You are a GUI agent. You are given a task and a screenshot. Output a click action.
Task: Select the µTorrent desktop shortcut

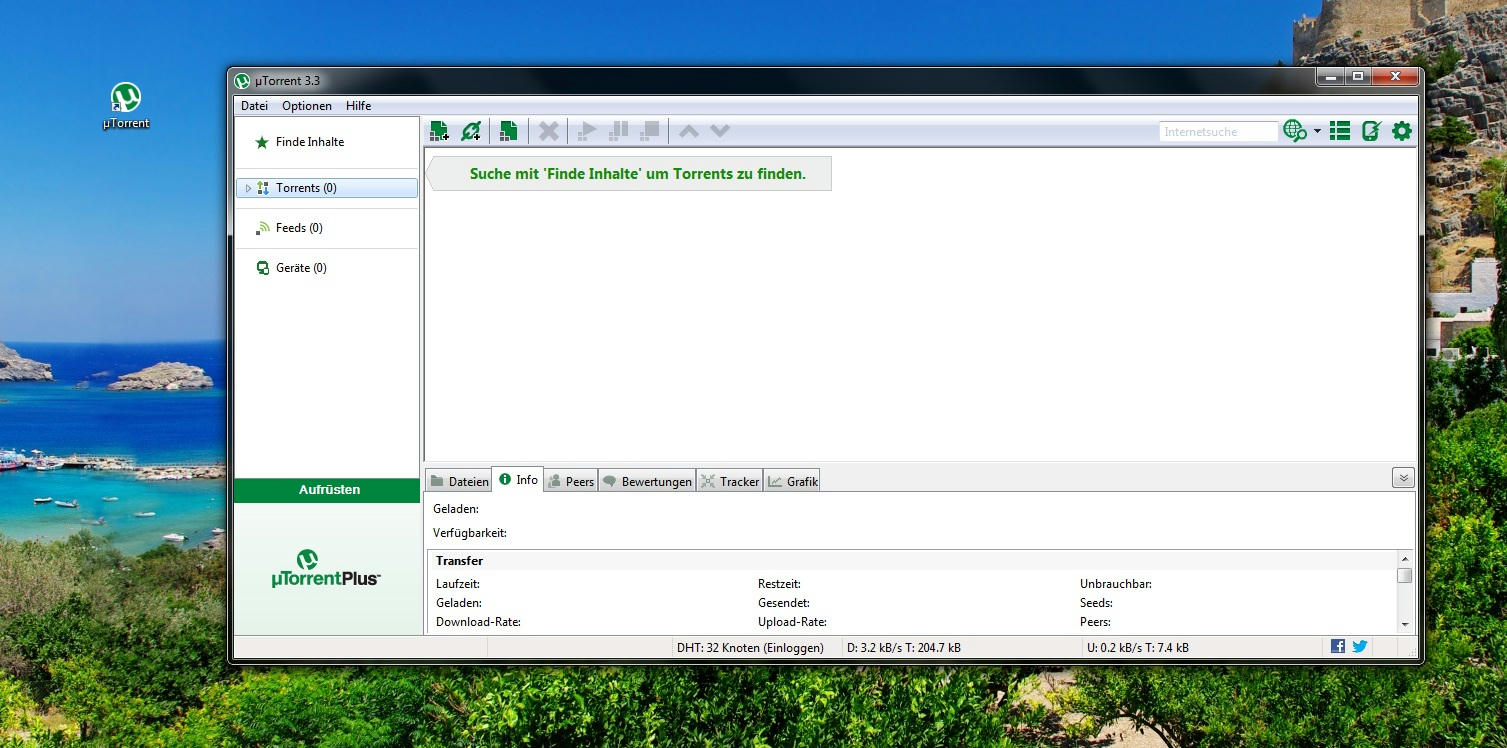(124, 104)
